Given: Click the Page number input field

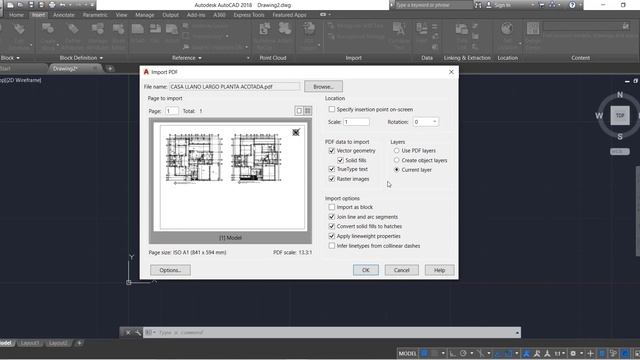Looking at the screenshot, I should point(172,111).
